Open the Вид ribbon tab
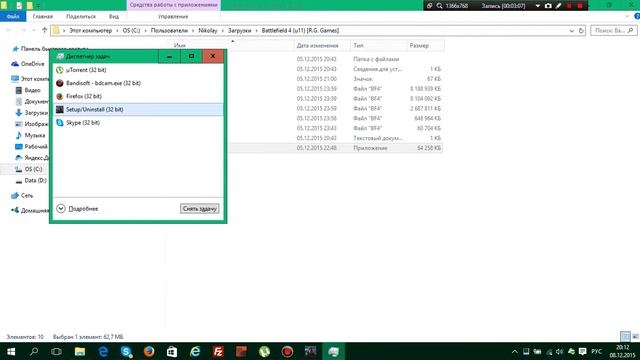The height and width of the screenshot is (360, 640). [114, 16]
